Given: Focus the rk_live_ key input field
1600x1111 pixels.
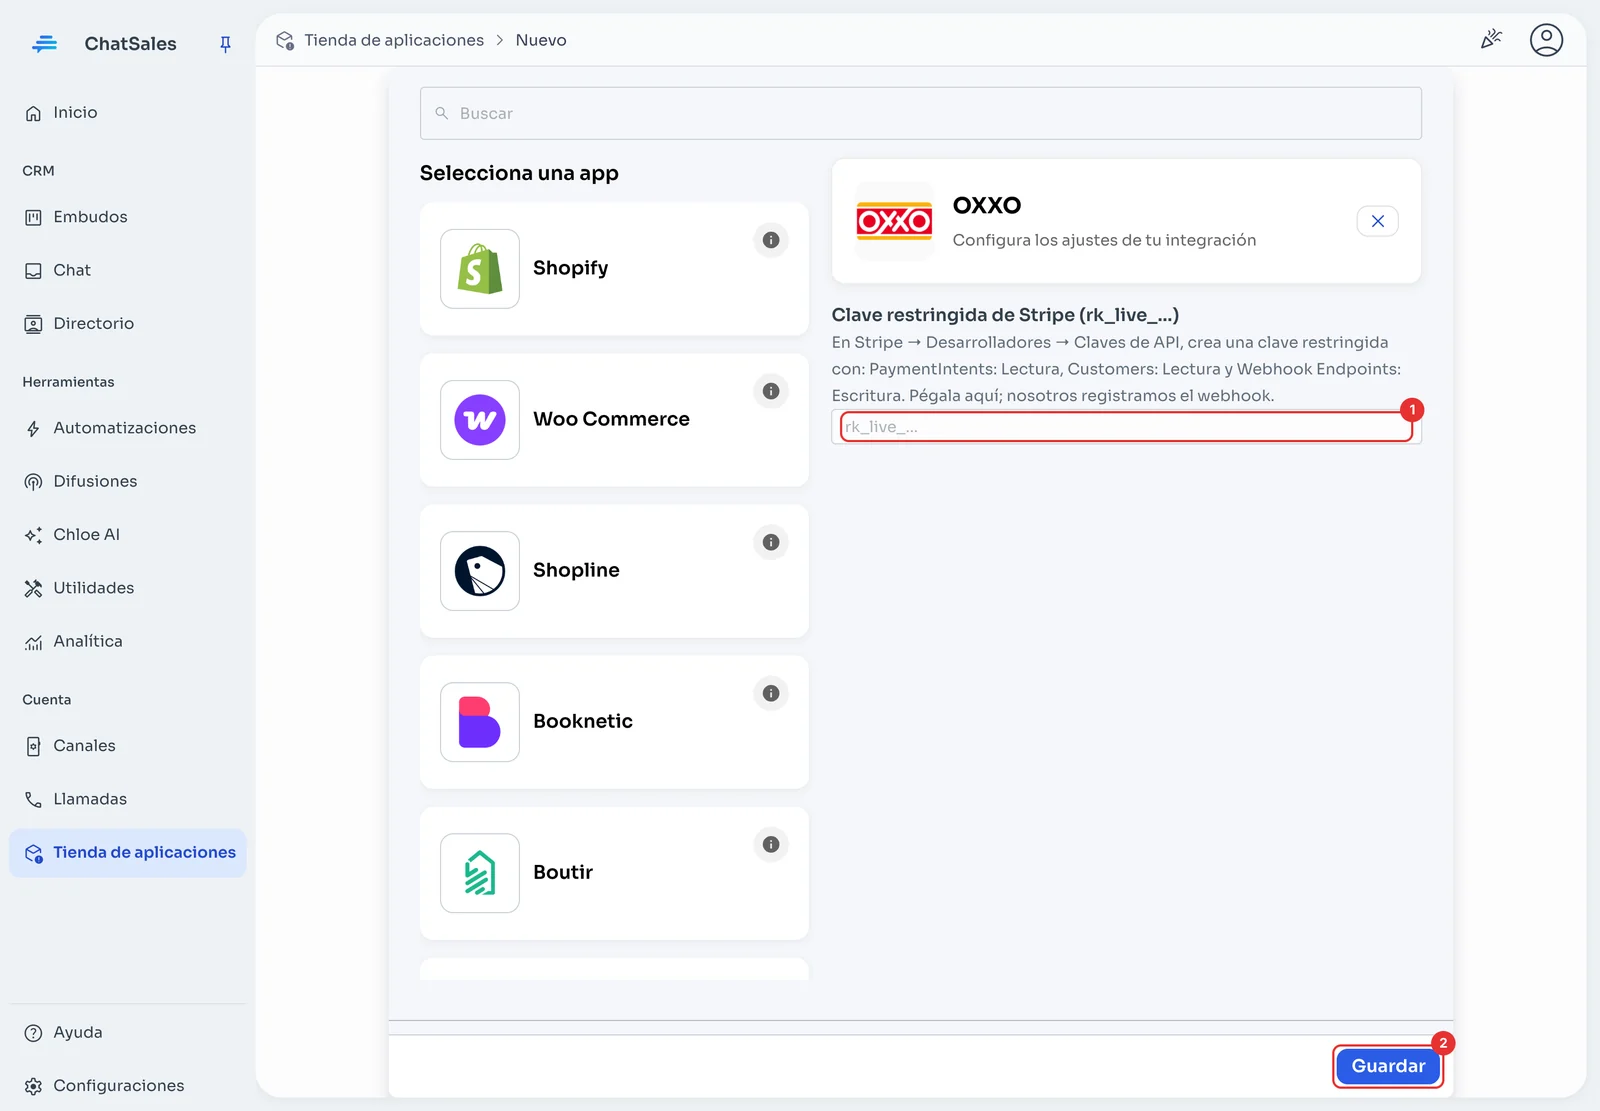Looking at the screenshot, I should pyautogui.click(x=1126, y=427).
